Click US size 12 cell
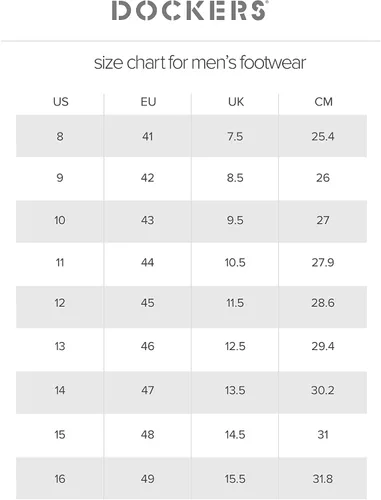The width and height of the screenshot is (381, 500). (x=60, y=303)
